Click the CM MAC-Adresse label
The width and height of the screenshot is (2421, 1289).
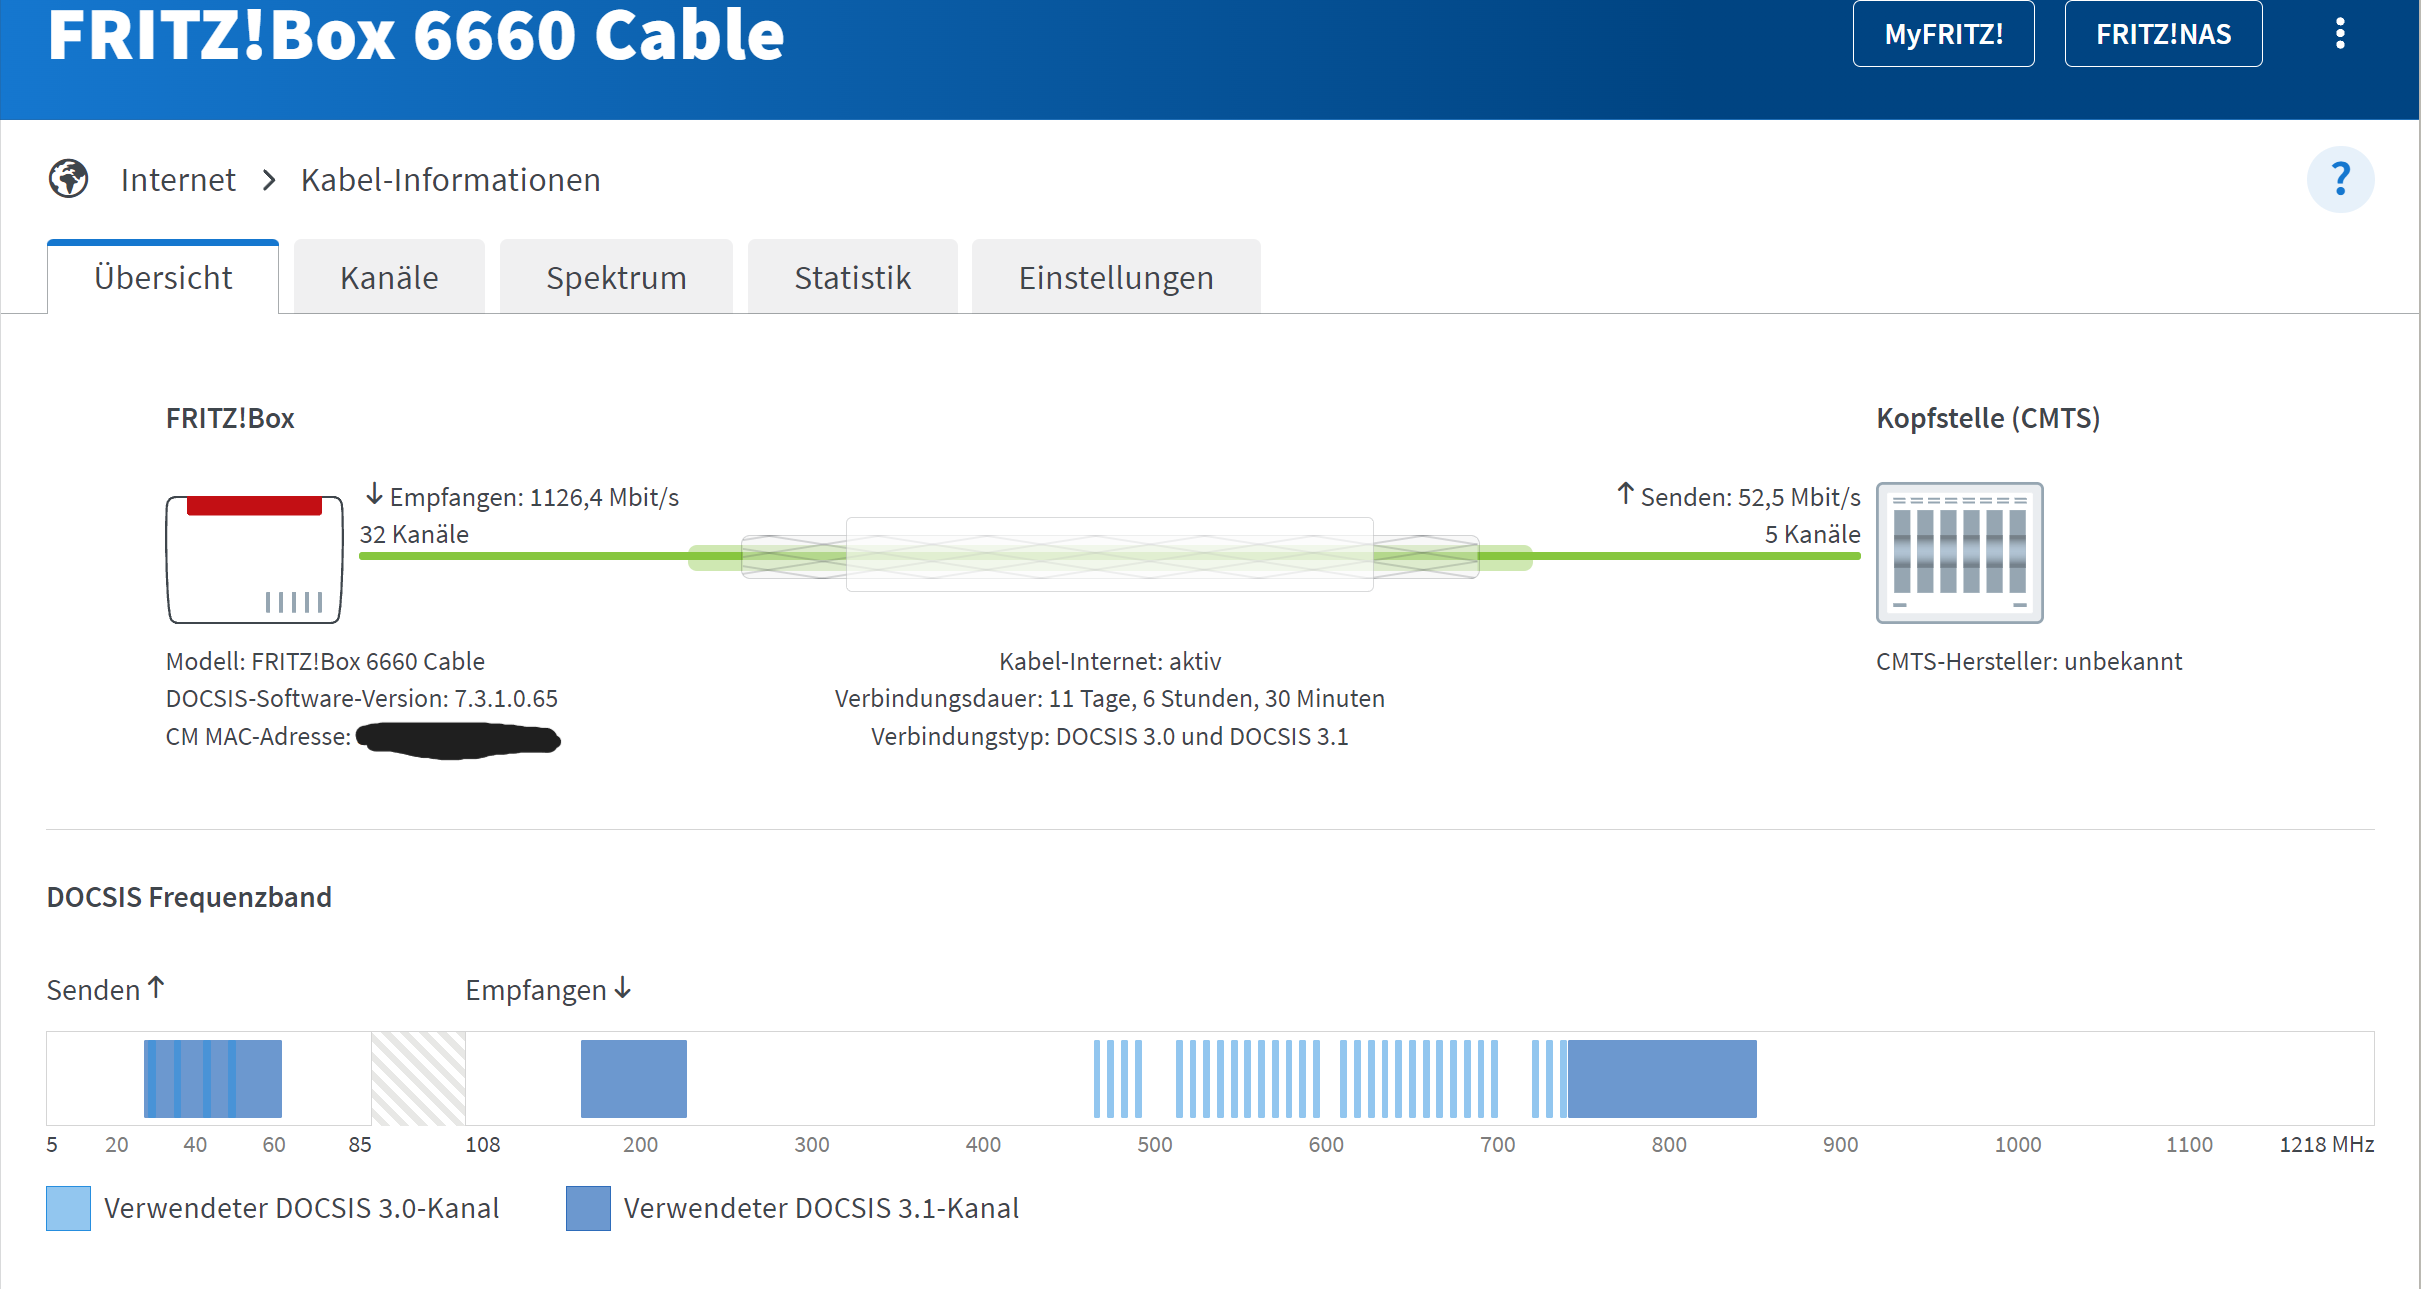(x=258, y=737)
